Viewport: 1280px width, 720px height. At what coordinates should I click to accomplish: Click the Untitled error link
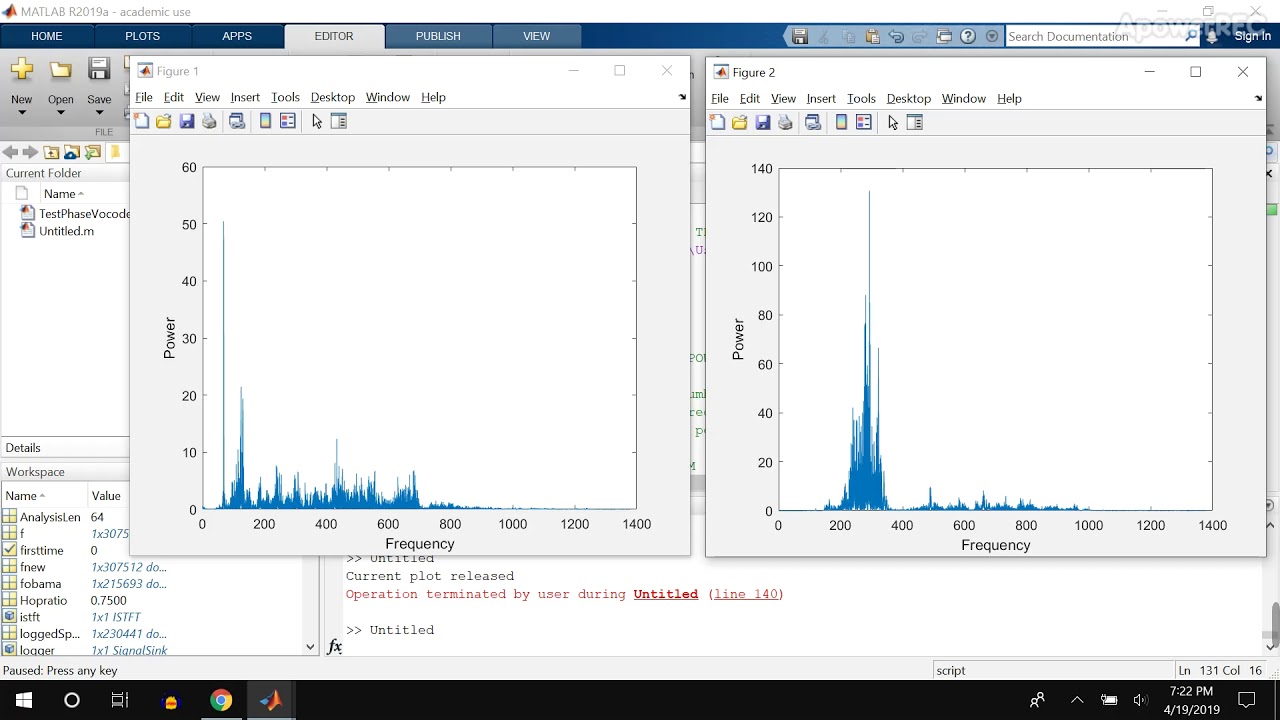(x=665, y=594)
